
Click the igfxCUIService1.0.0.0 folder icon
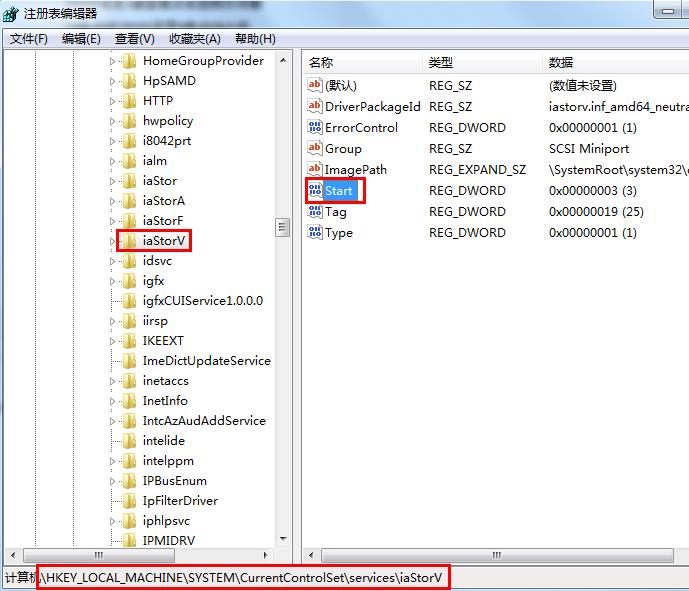coord(129,301)
